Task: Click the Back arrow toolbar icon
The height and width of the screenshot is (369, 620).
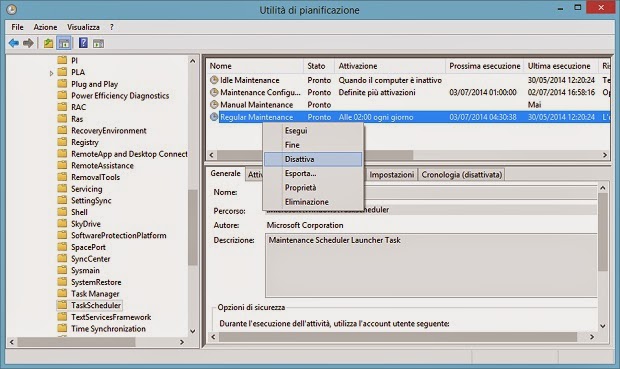Action: (x=14, y=43)
